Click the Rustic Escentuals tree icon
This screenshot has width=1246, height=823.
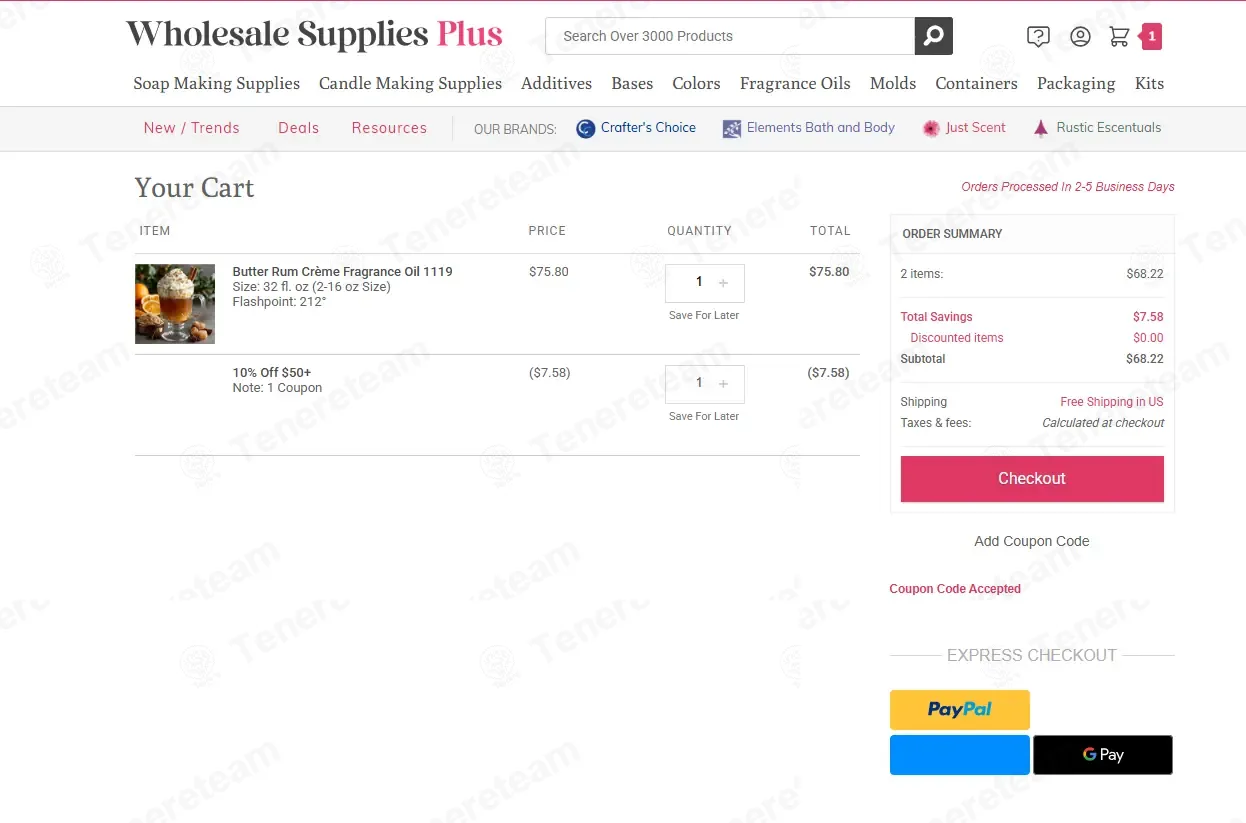point(1041,128)
